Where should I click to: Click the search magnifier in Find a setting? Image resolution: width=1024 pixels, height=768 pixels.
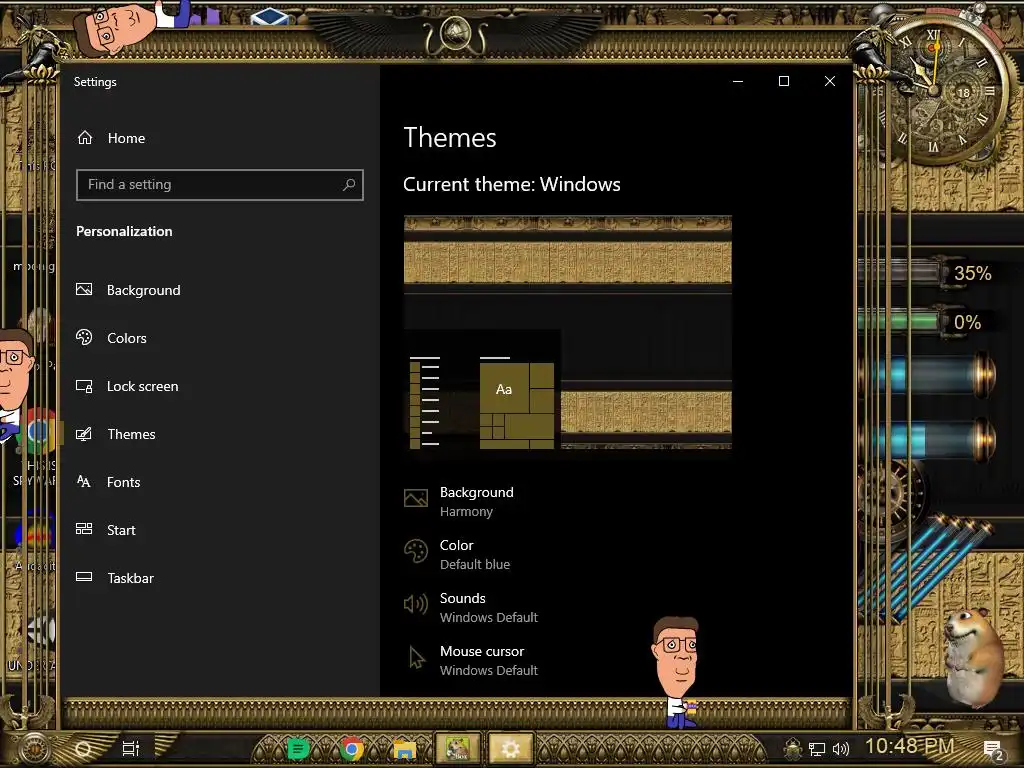[x=349, y=185]
